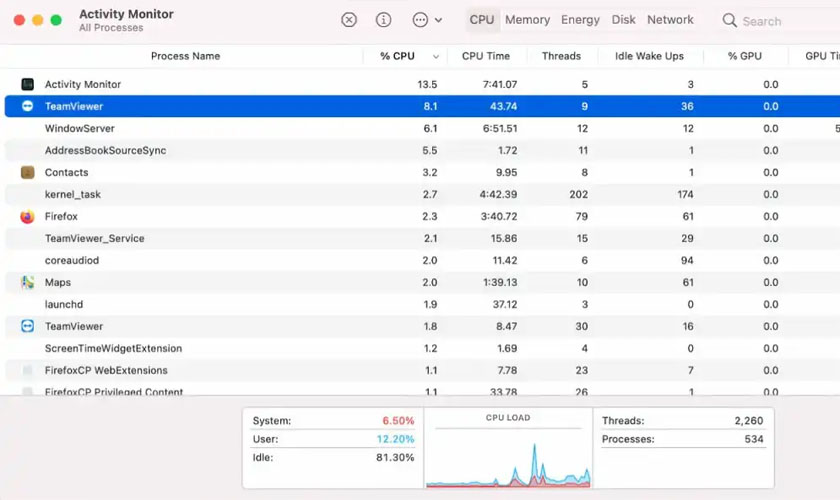Select the Firefox process name
This screenshot has width=840, height=500.
[61, 216]
